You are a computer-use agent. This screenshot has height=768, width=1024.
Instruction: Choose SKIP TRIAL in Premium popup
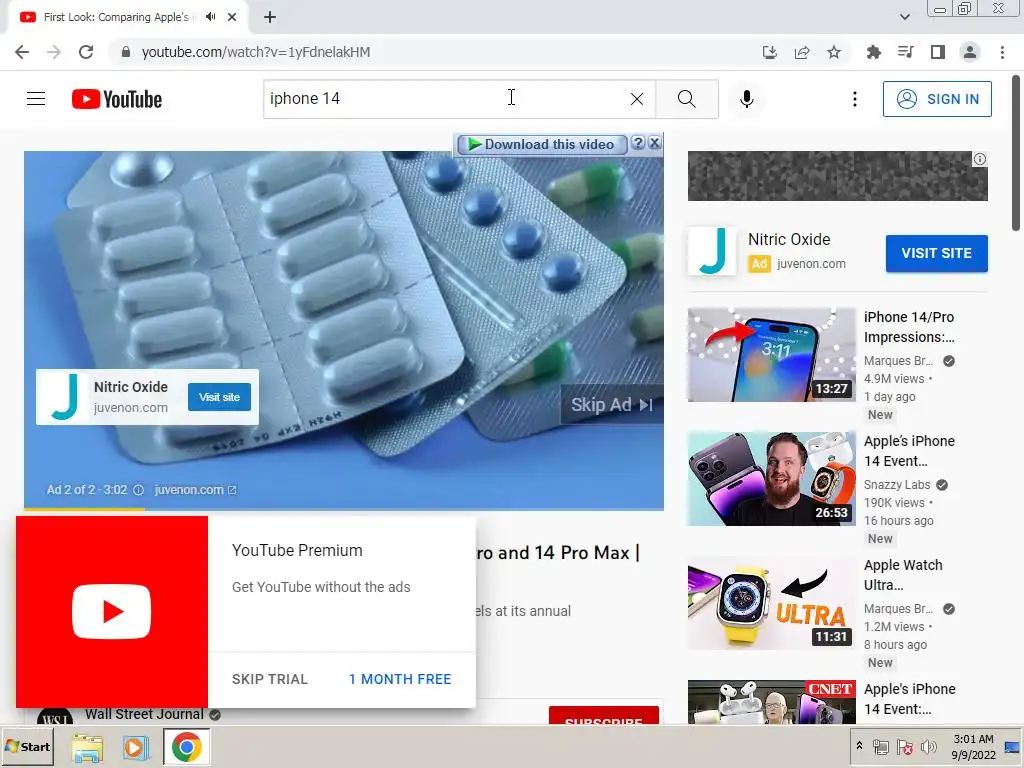pyautogui.click(x=270, y=679)
